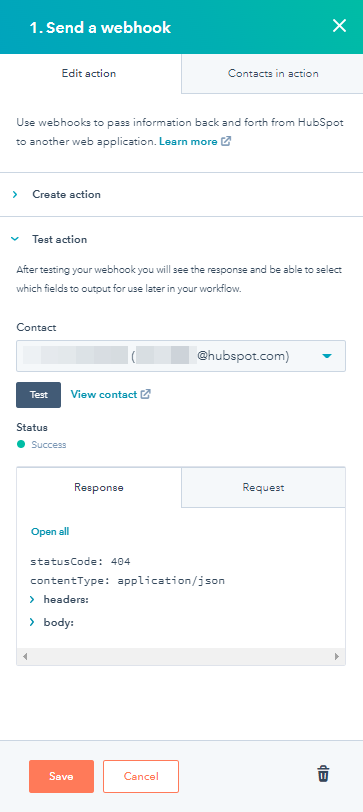This screenshot has width=363, height=812.
Task: Open the Learn more link
Action: click(188, 141)
